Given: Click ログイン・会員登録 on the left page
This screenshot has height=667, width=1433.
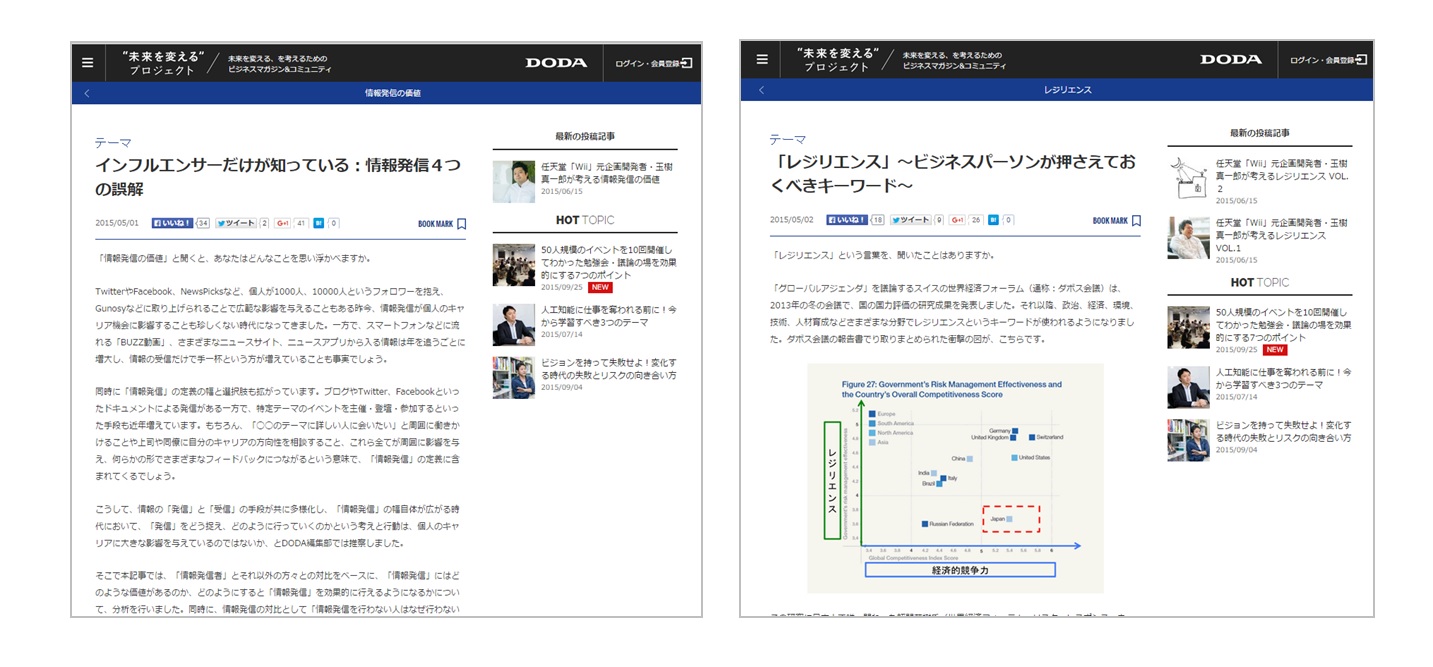Looking at the screenshot, I should [653, 62].
